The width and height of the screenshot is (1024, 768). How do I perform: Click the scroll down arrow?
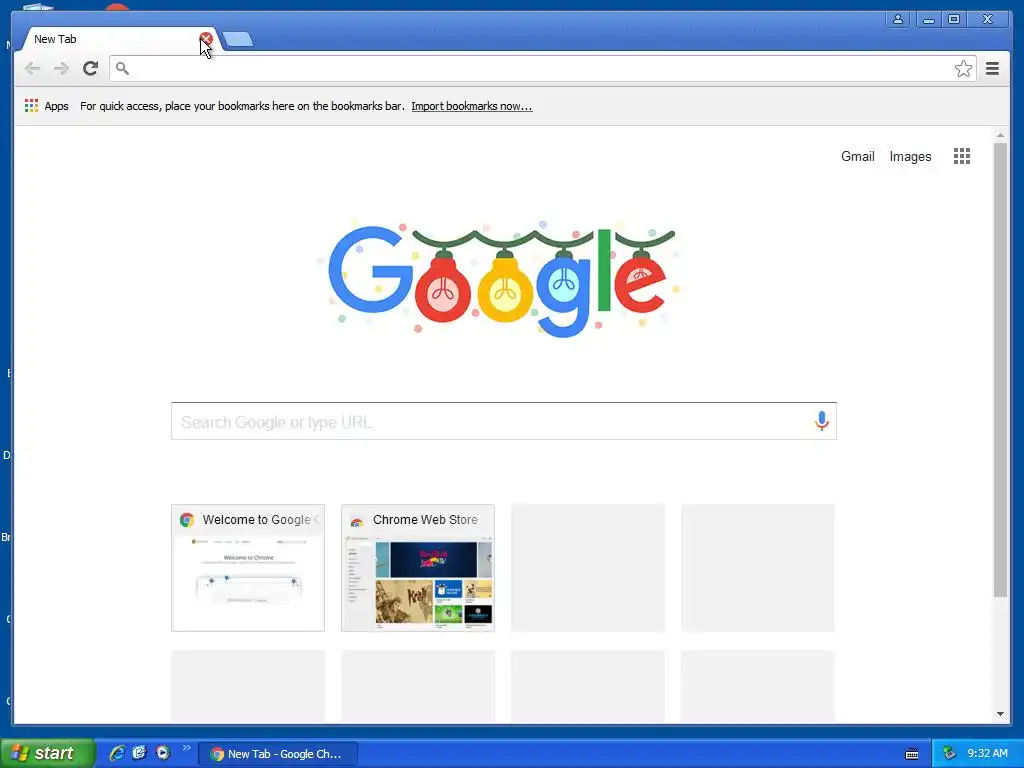pyautogui.click(x=1000, y=714)
